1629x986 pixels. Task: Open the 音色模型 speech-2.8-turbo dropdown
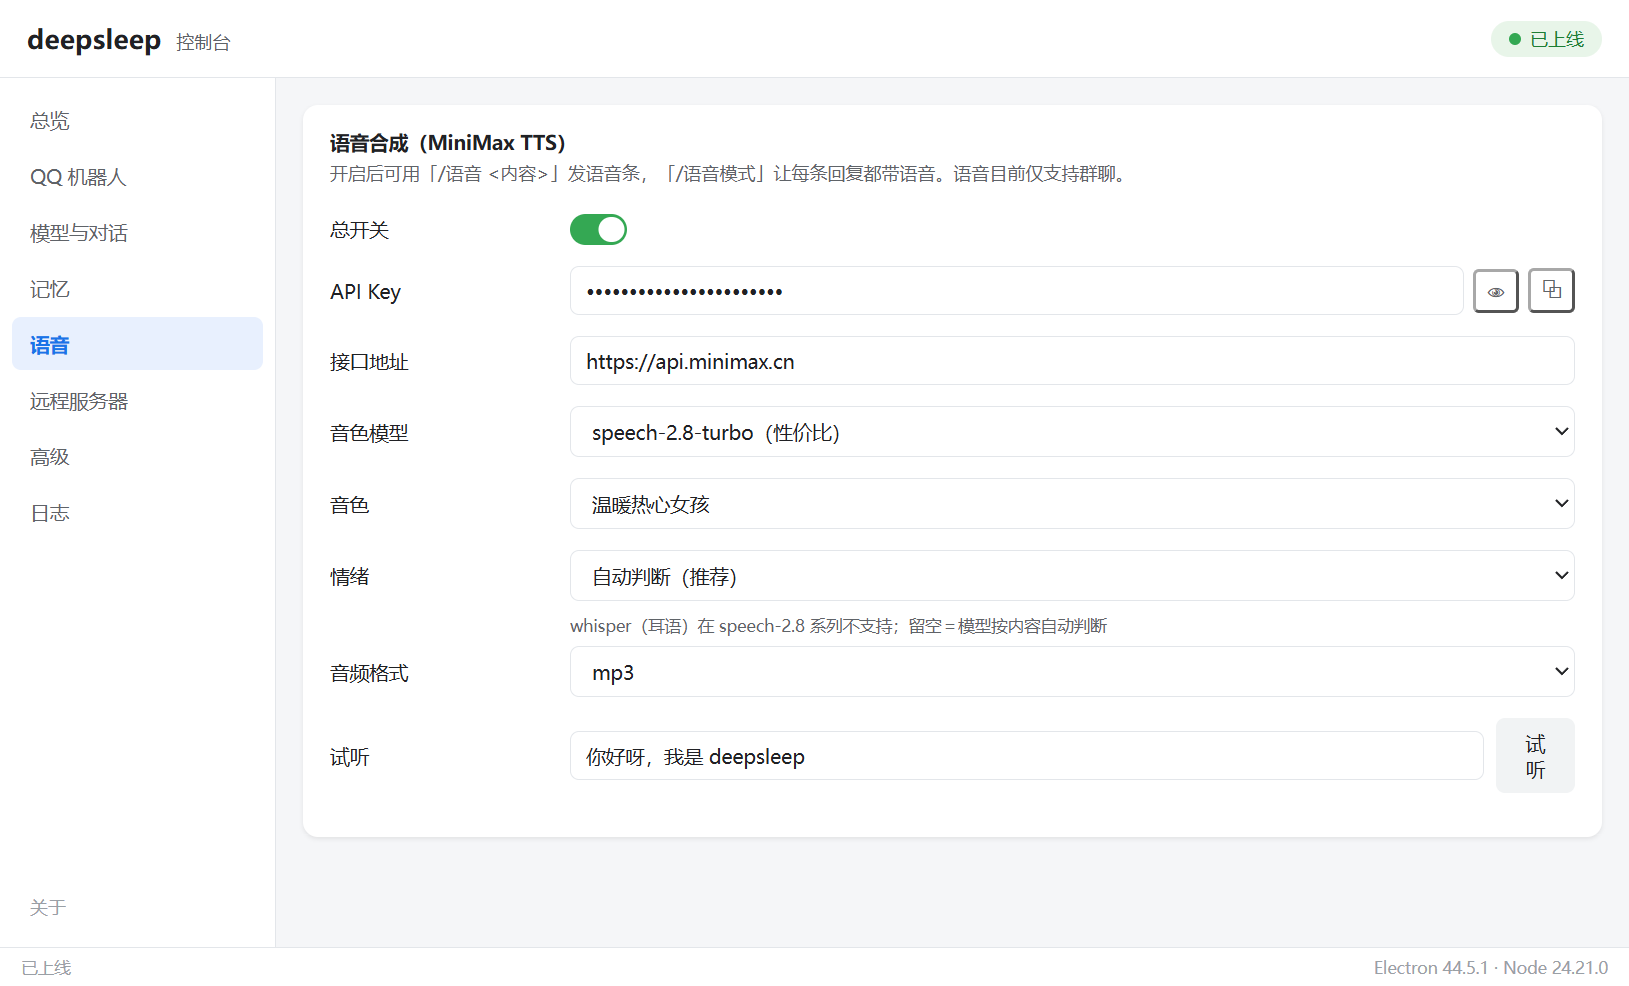tap(1072, 432)
